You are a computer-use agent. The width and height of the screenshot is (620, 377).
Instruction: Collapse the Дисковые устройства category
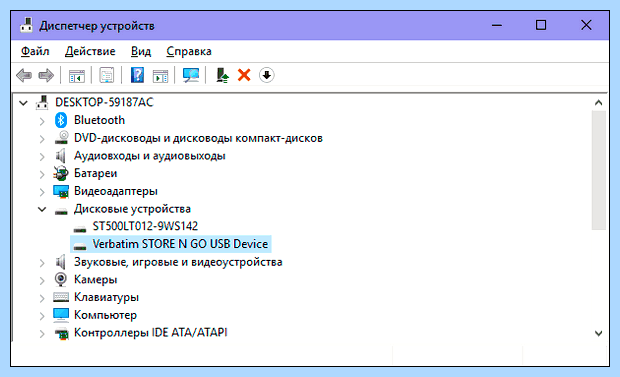[42, 209]
